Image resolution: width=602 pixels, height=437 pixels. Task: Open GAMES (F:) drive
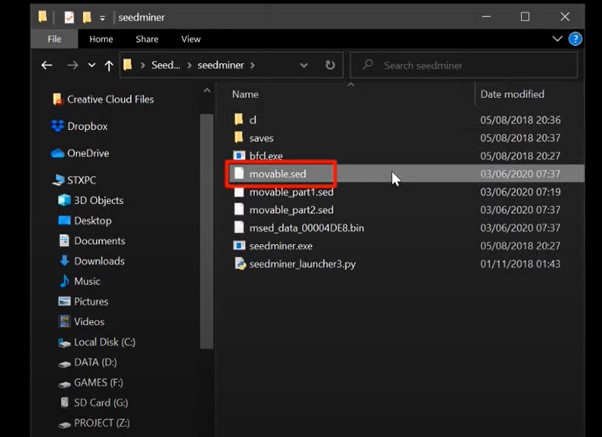pyautogui.click(x=98, y=382)
